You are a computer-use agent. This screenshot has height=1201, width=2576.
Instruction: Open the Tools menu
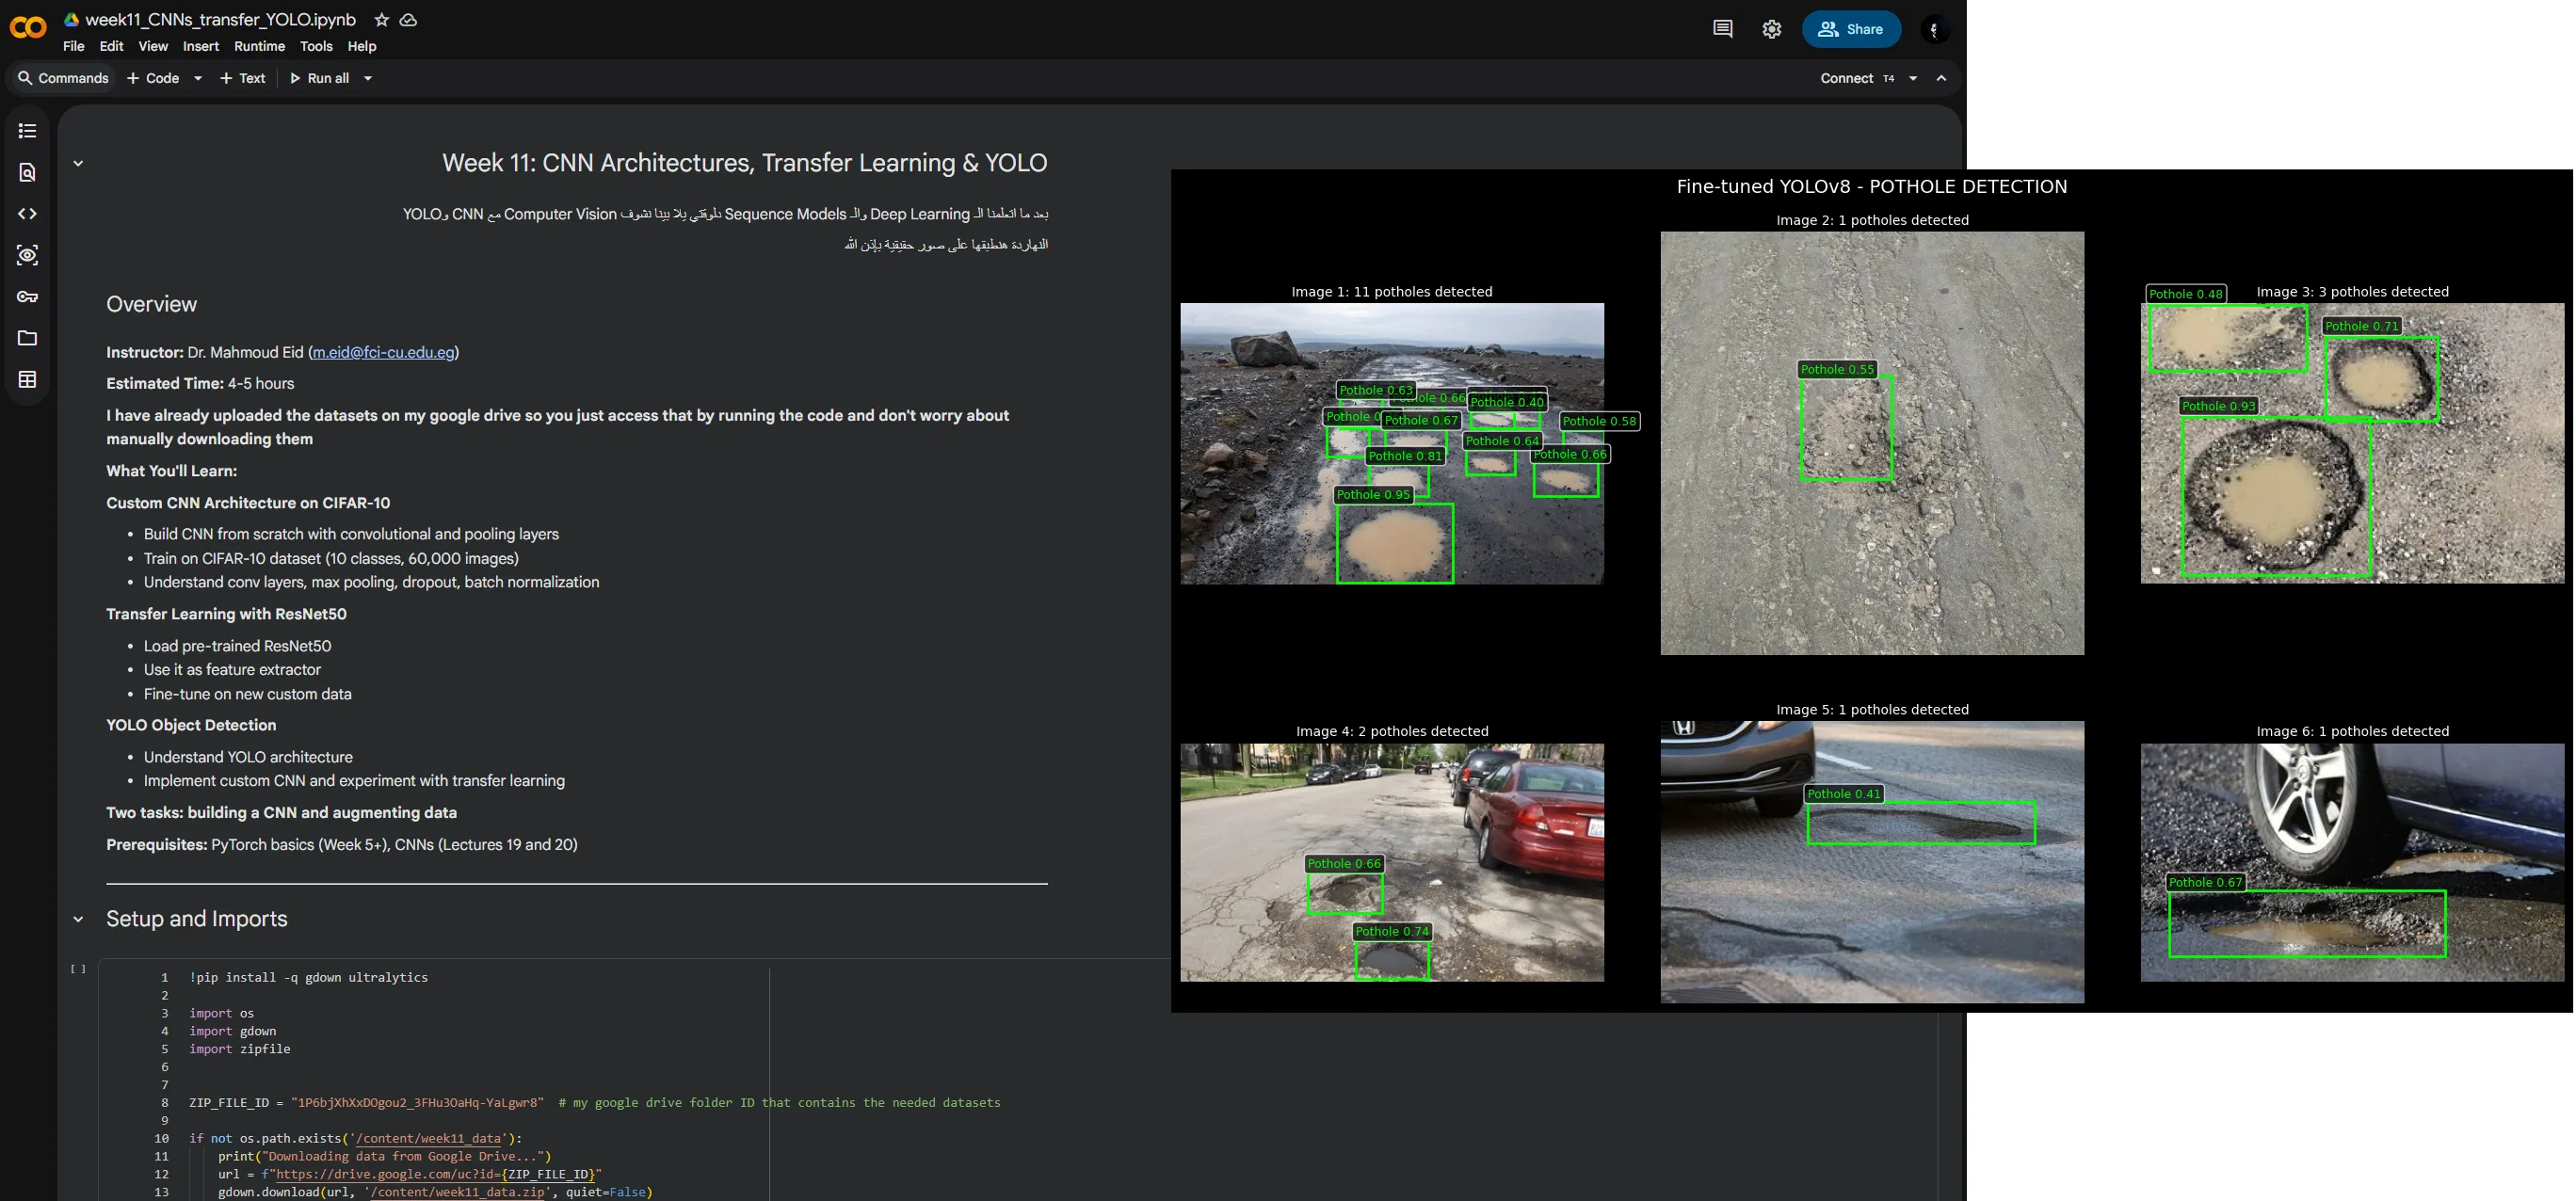pyautogui.click(x=316, y=46)
